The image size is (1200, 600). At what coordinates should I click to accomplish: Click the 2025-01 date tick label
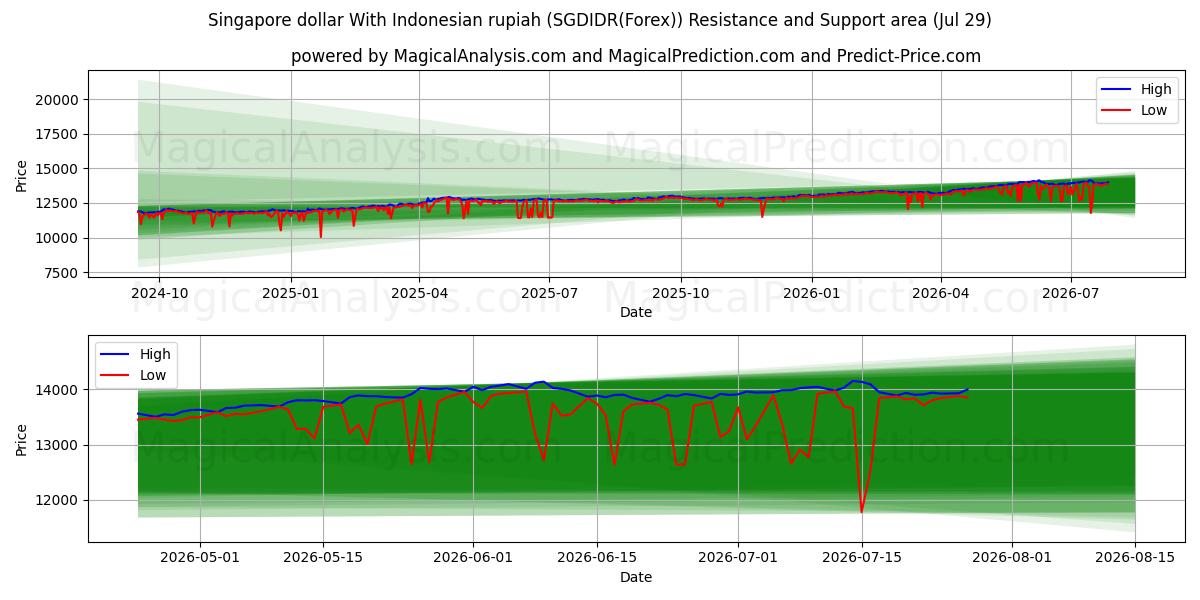point(291,292)
